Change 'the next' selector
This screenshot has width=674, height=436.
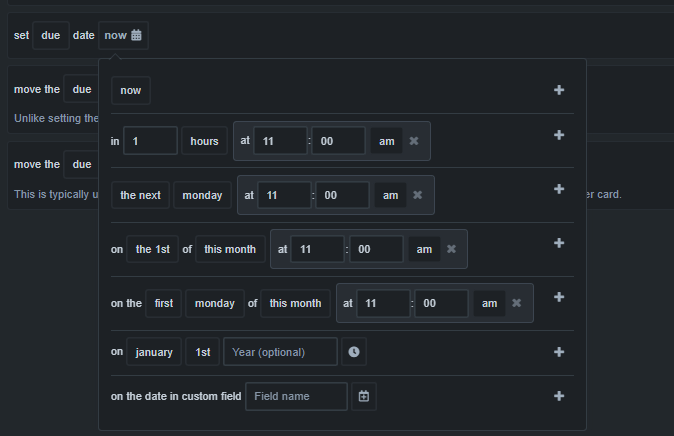point(140,195)
